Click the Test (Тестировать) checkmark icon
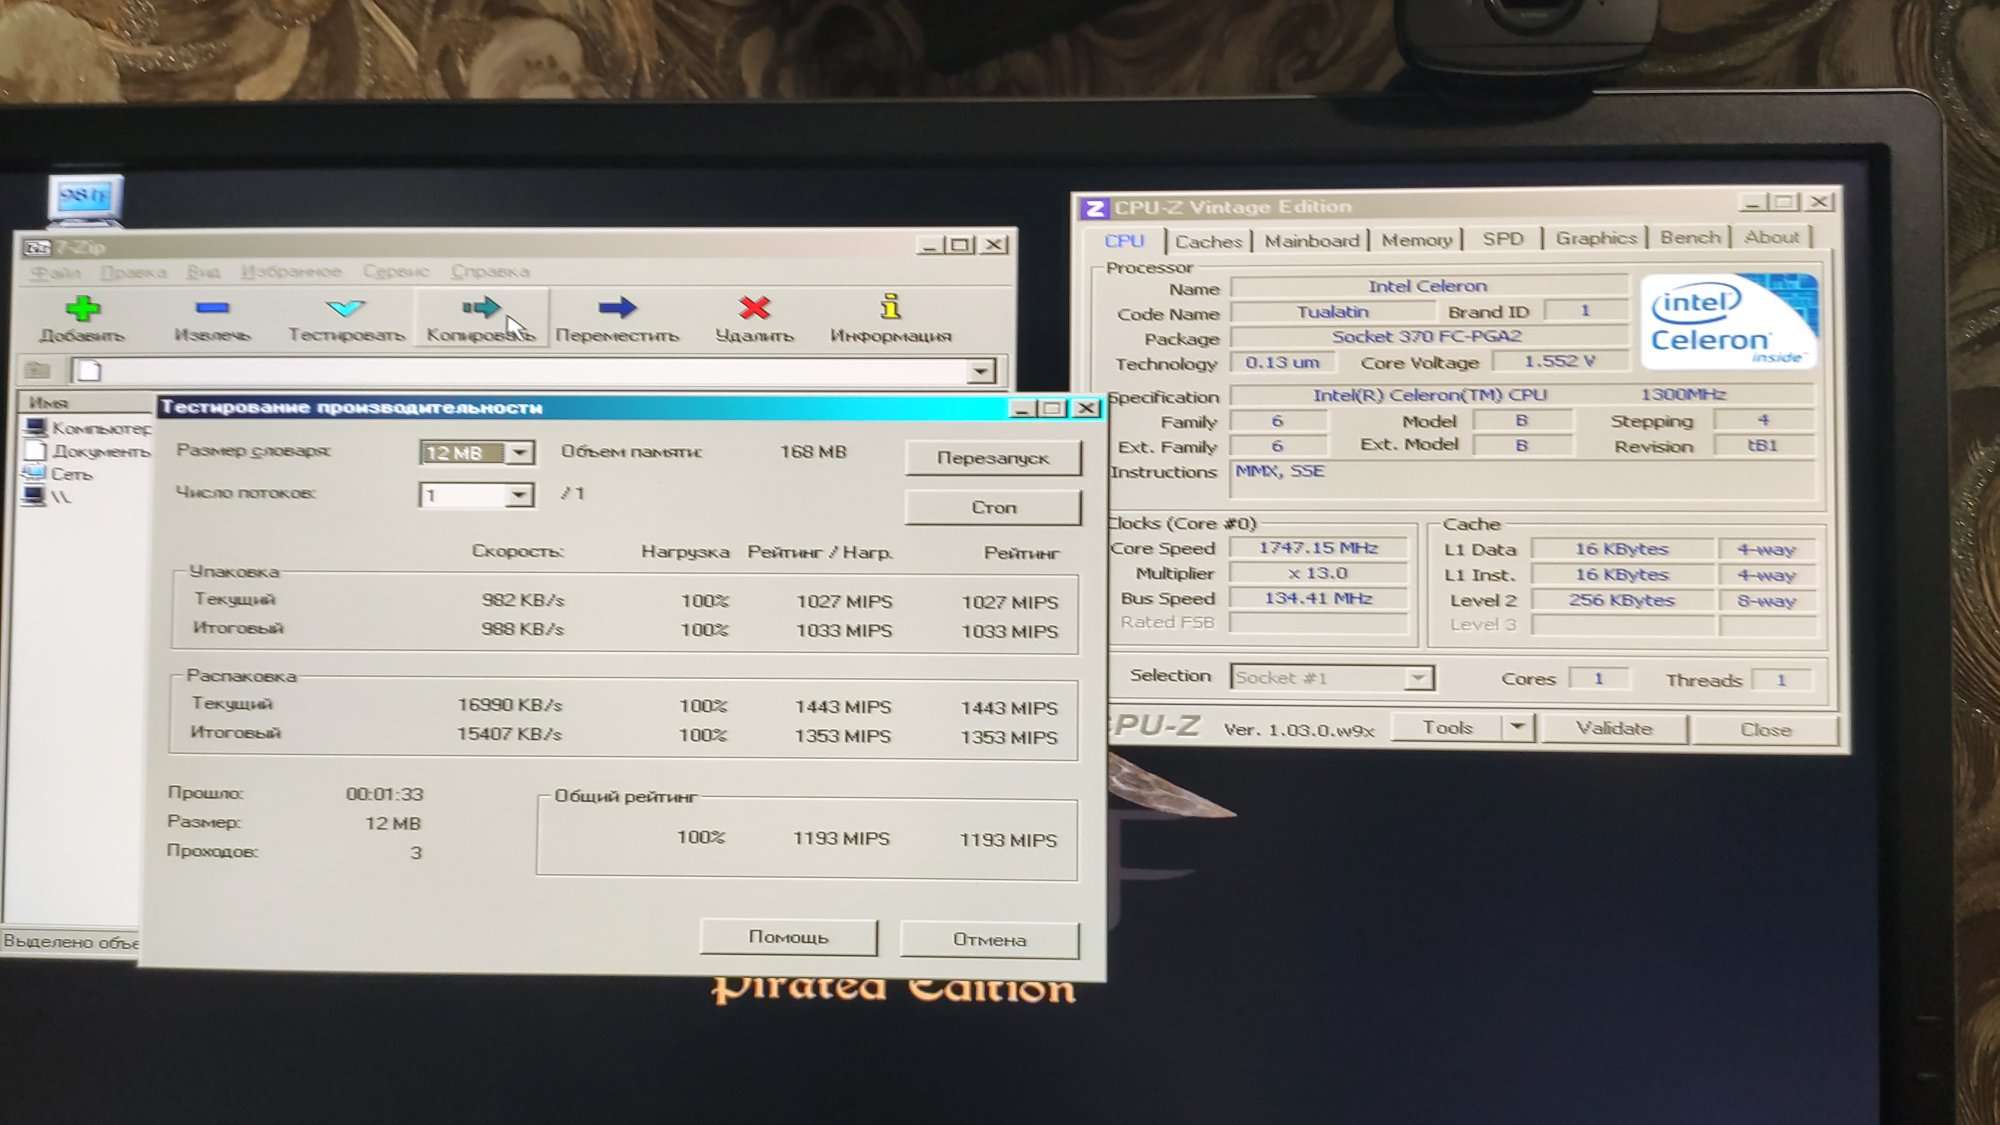This screenshot has width=2000, height=1125. (x=346, y=307)
